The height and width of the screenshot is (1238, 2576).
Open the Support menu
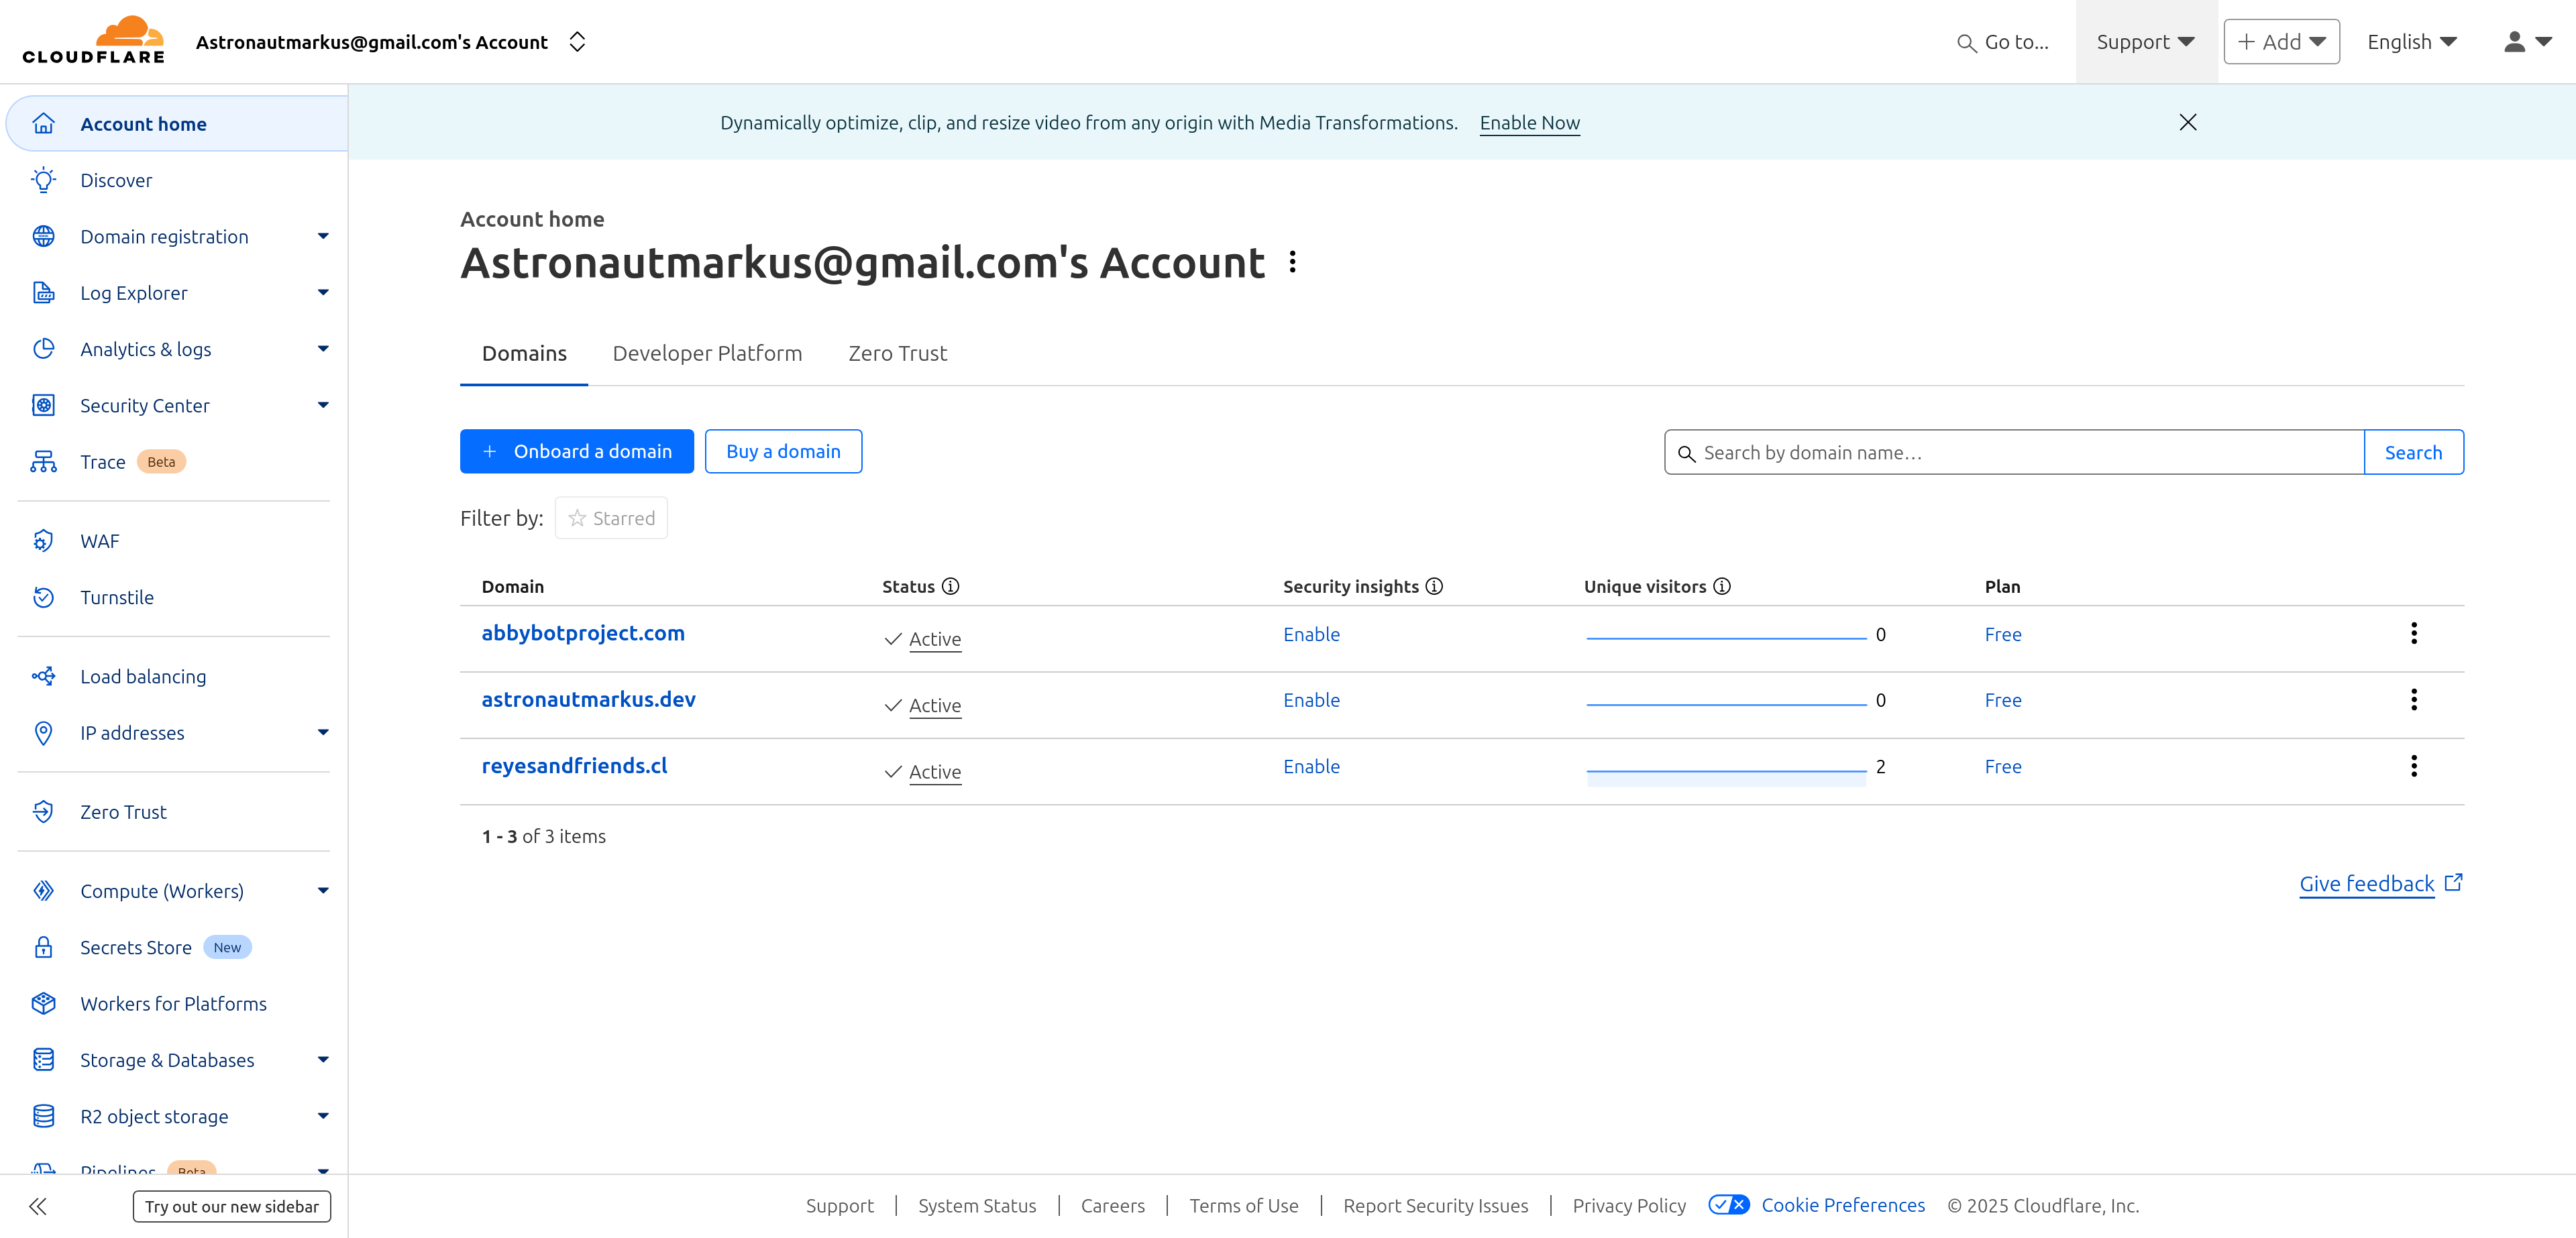point(2145,41)
